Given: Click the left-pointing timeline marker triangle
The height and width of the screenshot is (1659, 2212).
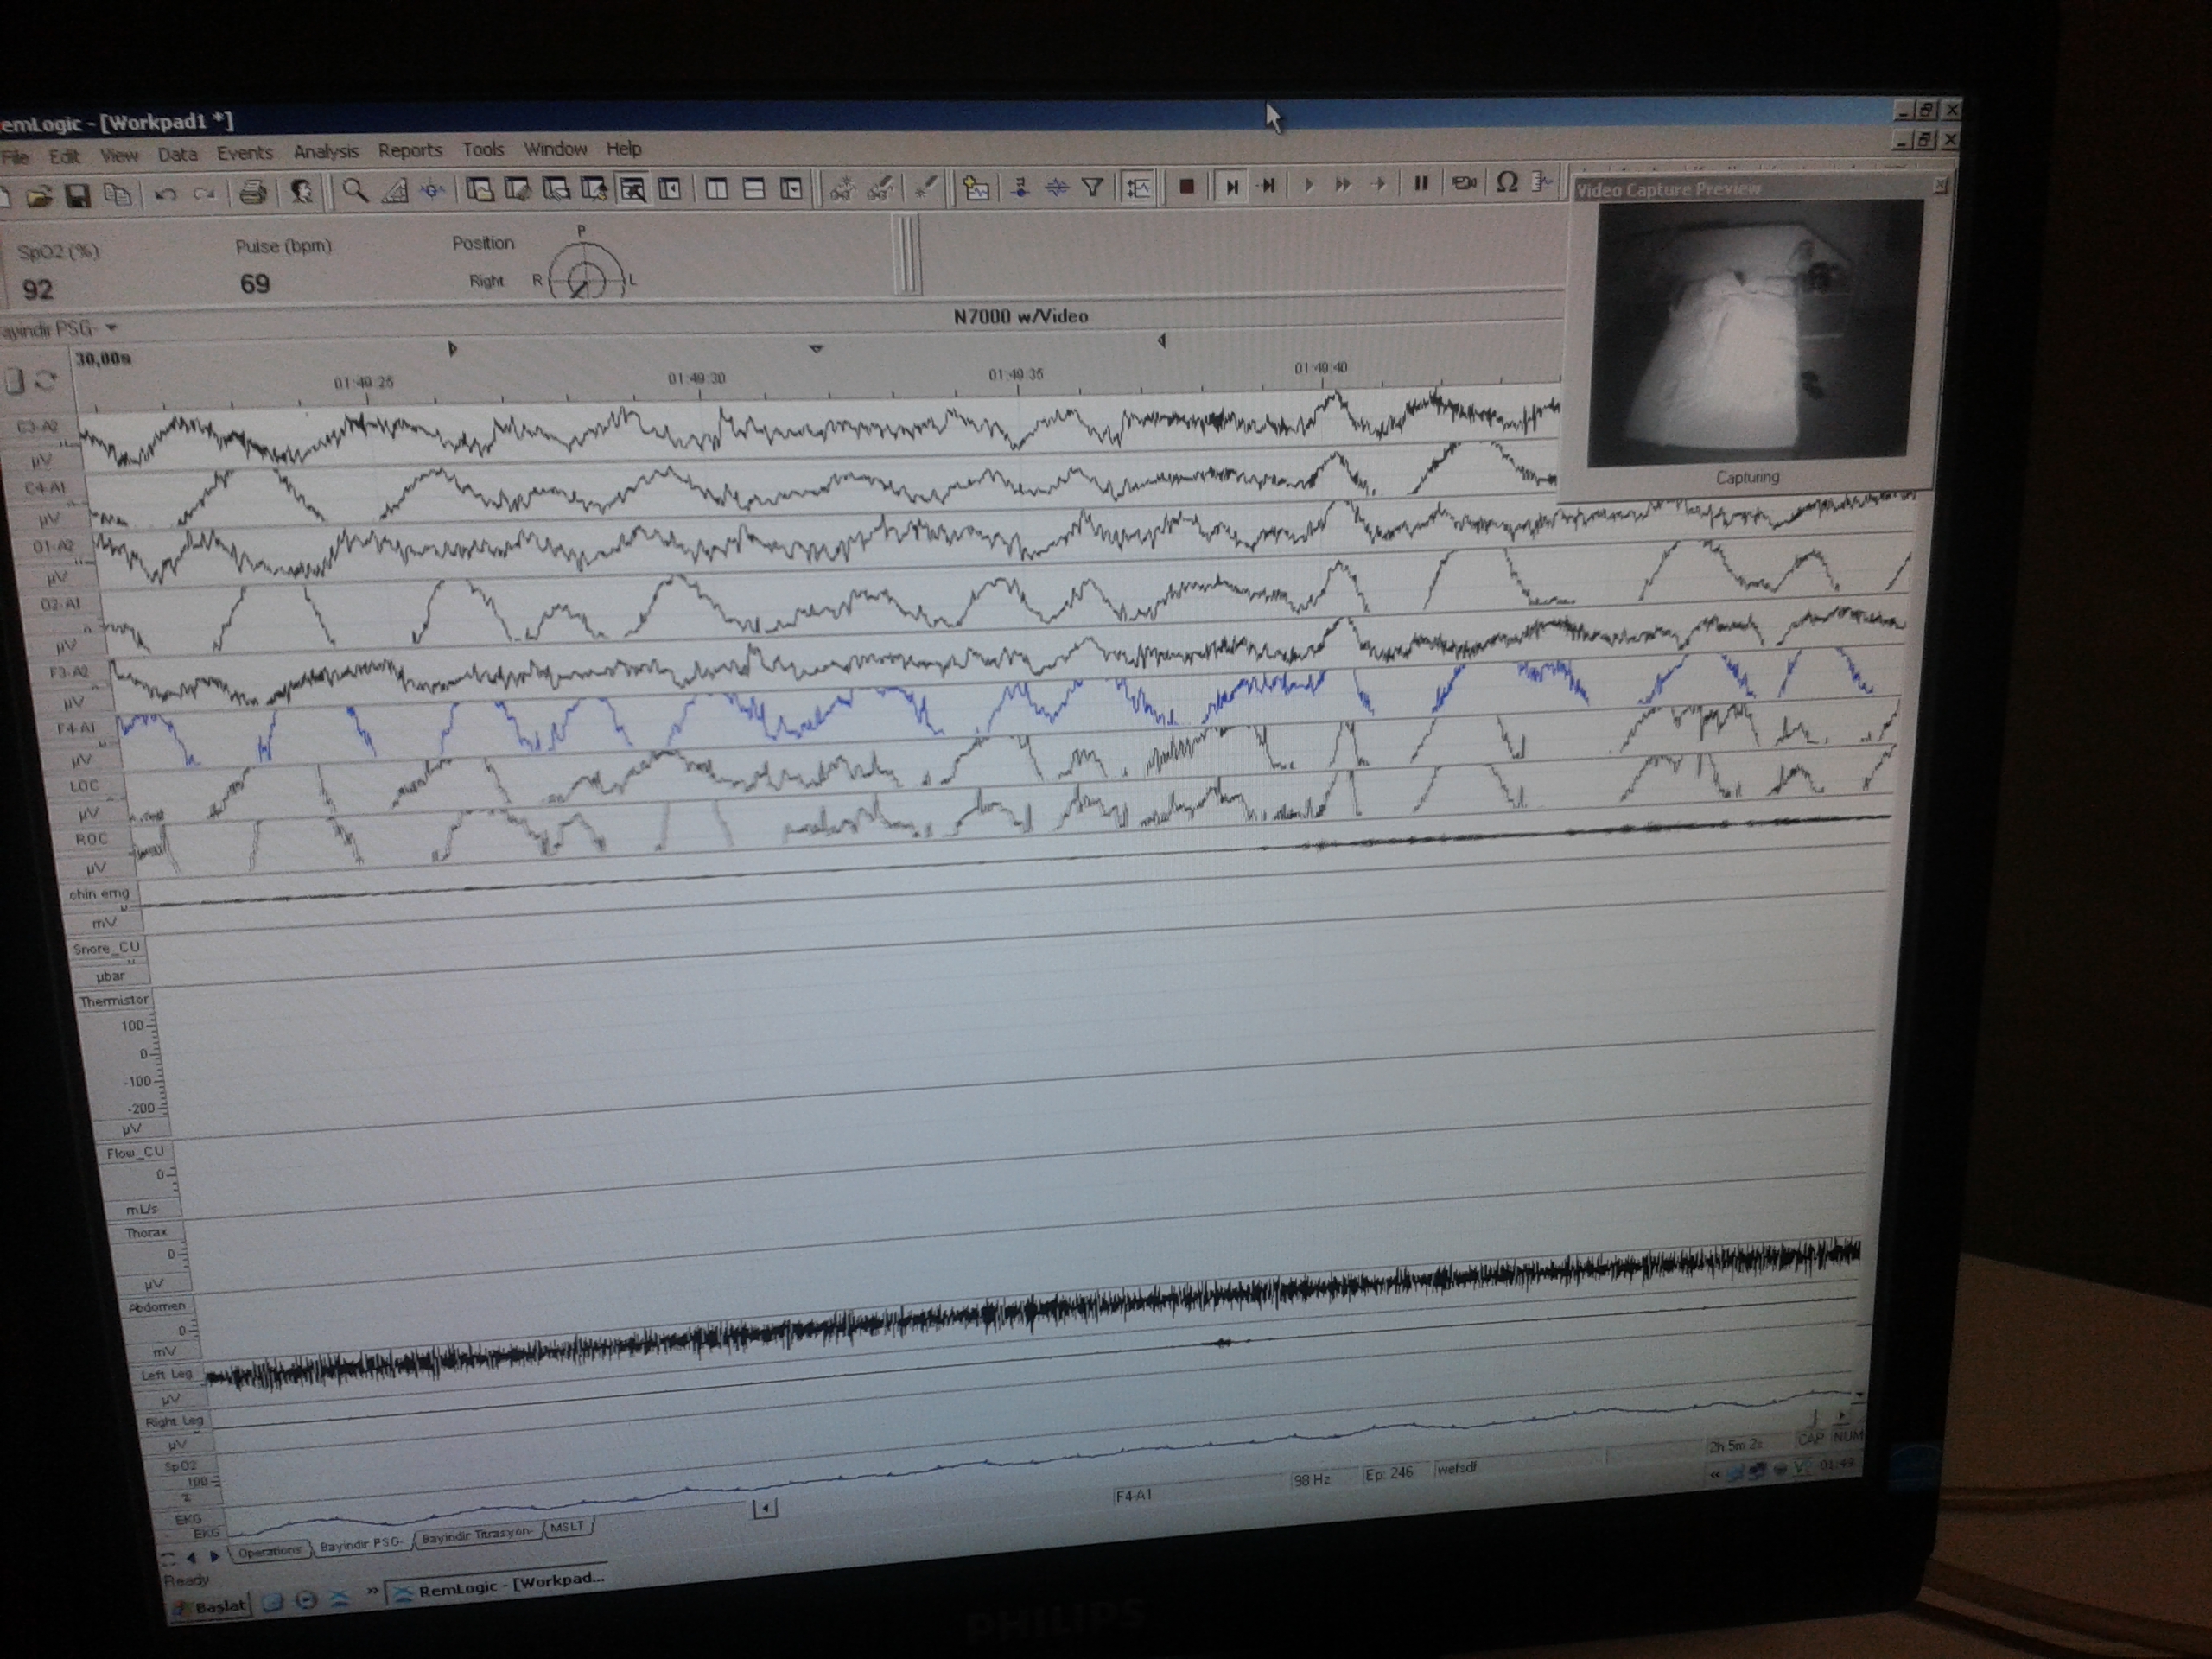Looking at the screenshot, I should click(1162, 341).
